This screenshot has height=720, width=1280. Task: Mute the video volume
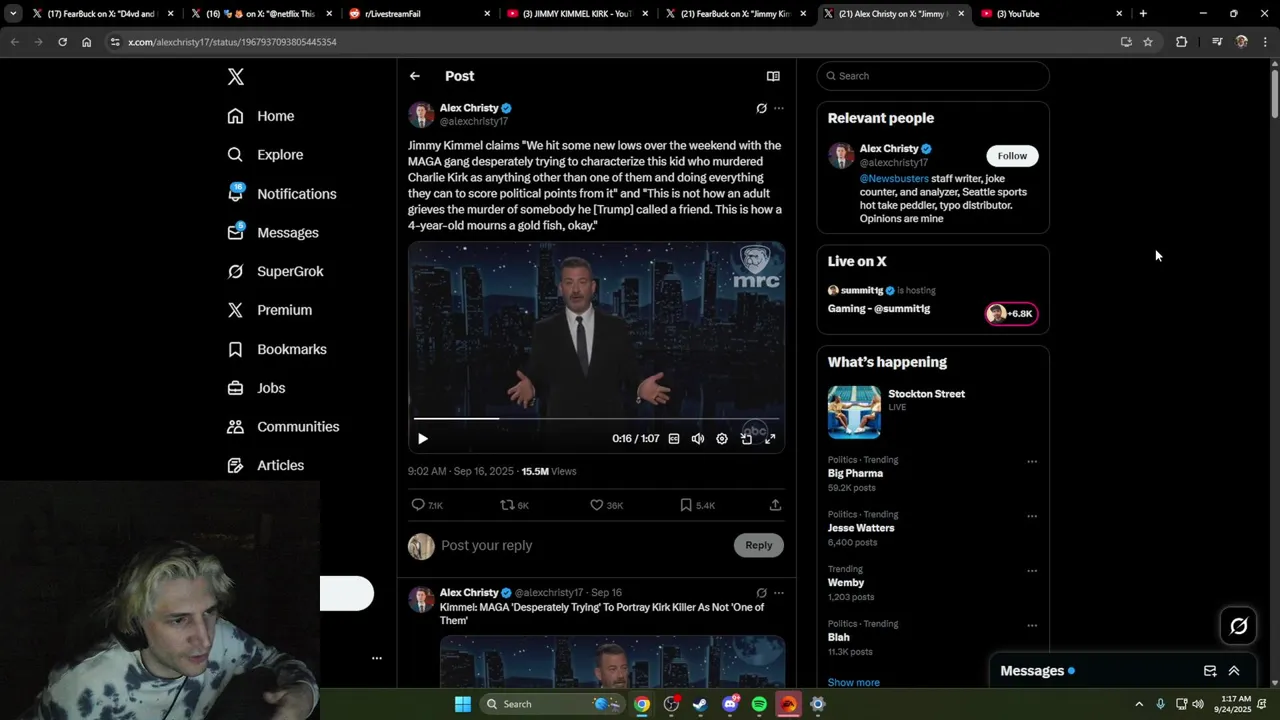pos(698,438)
